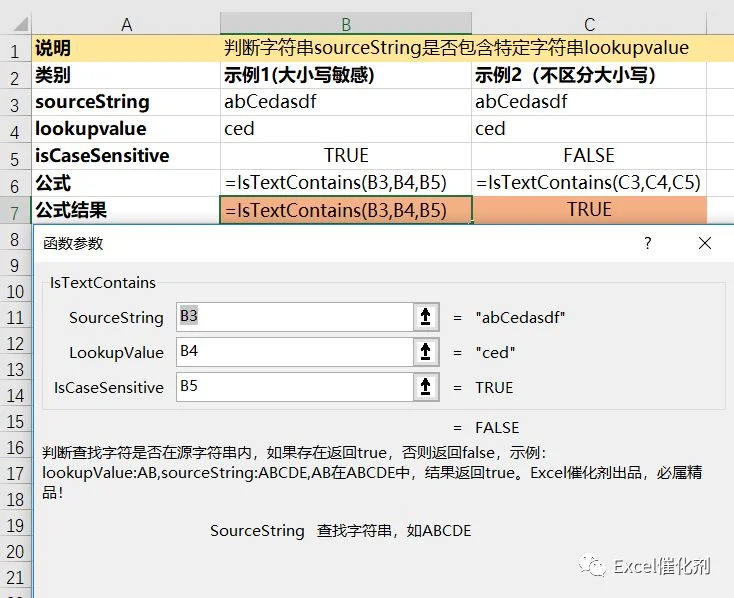This screenshot has width=734, height=598.
Task: Click cell A7 labeled 公式结果
Action: click(x=126, y=210)
